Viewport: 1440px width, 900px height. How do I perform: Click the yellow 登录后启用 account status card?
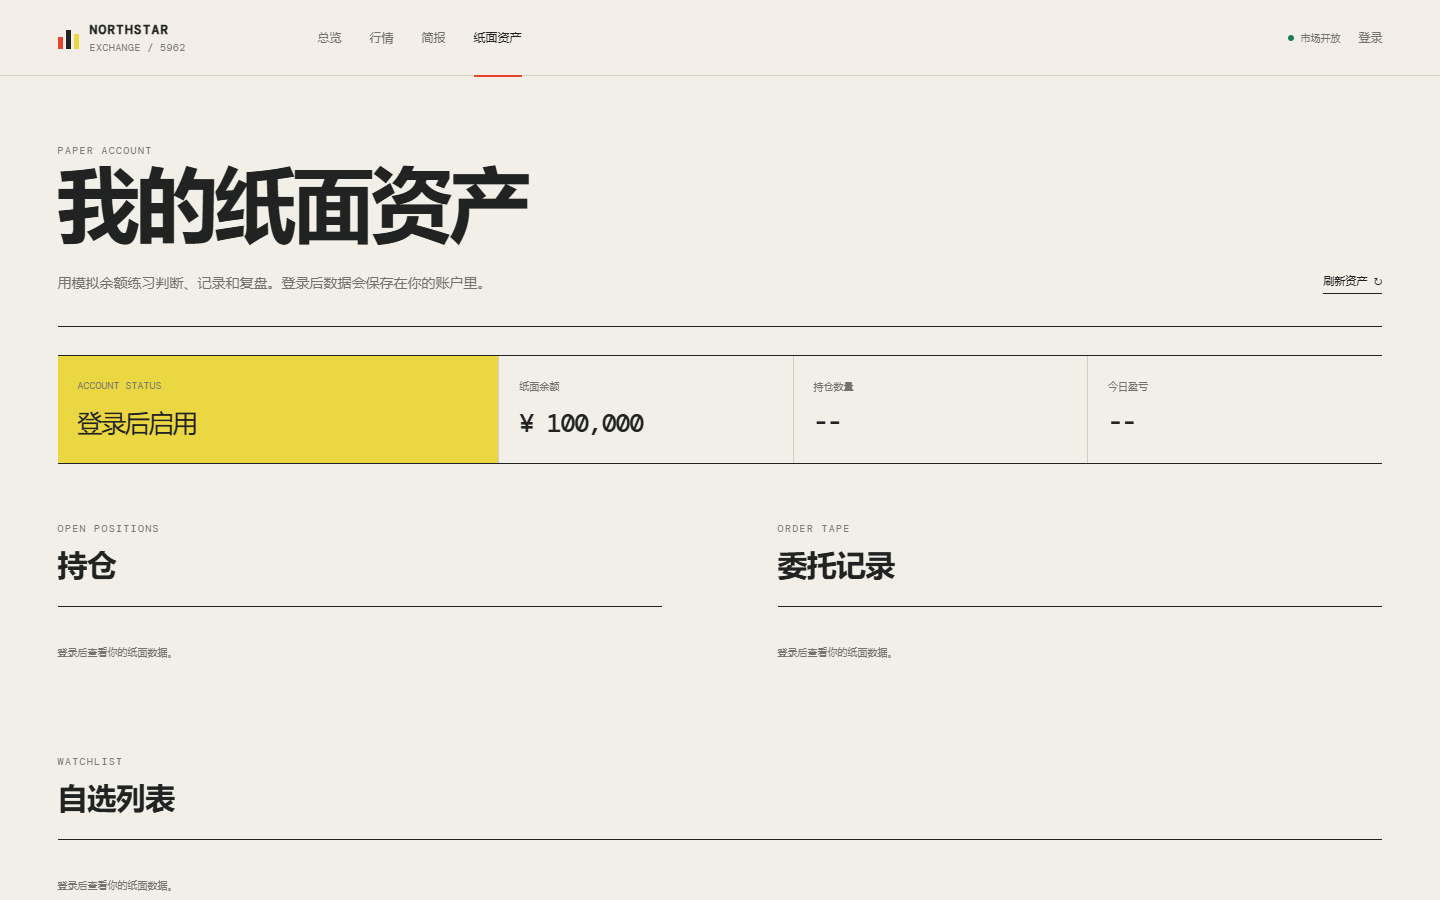[x=278, y=409]
